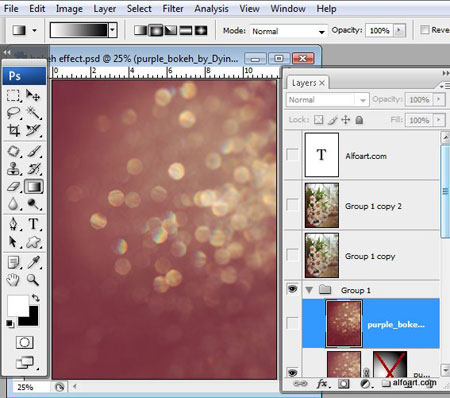
Task: Enable the Reverse gradient checkbox
Action: tap(424, 30)
